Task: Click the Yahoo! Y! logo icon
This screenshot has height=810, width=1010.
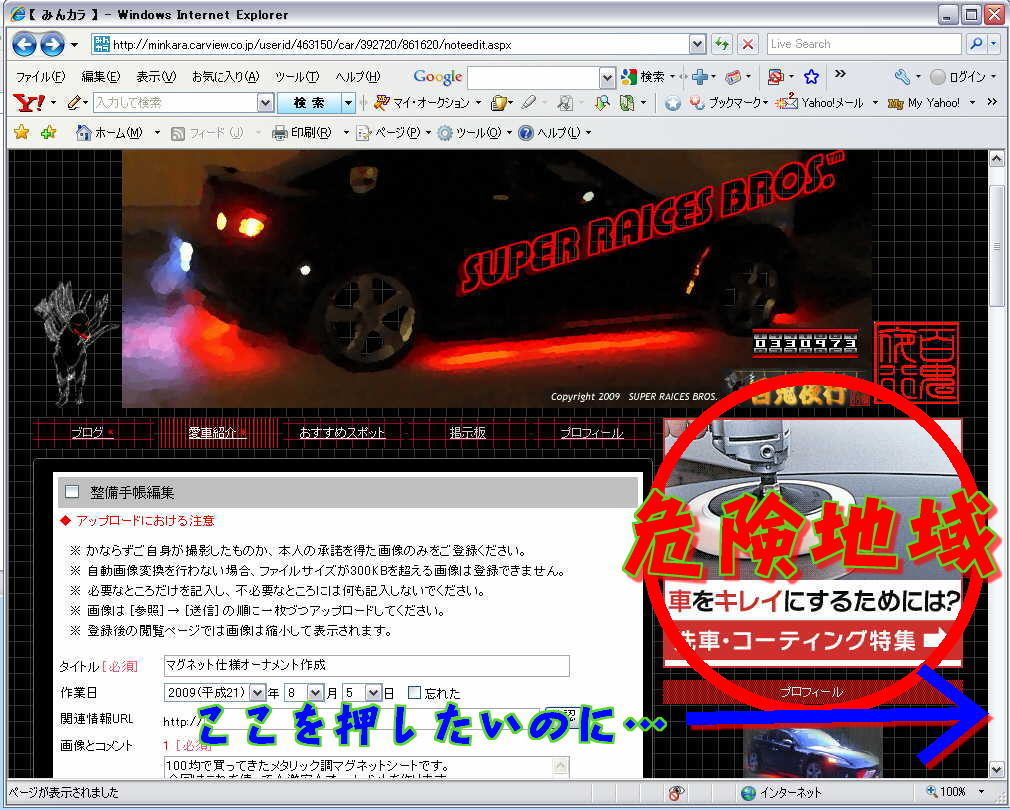Action: [x=29, y=102]
